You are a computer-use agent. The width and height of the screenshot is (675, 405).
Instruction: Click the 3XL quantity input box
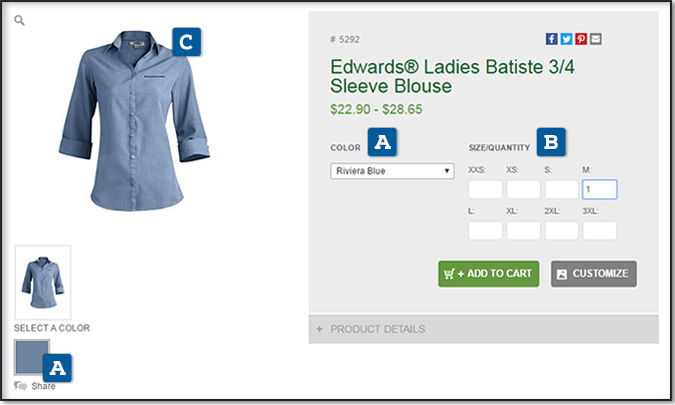[599, 231]
